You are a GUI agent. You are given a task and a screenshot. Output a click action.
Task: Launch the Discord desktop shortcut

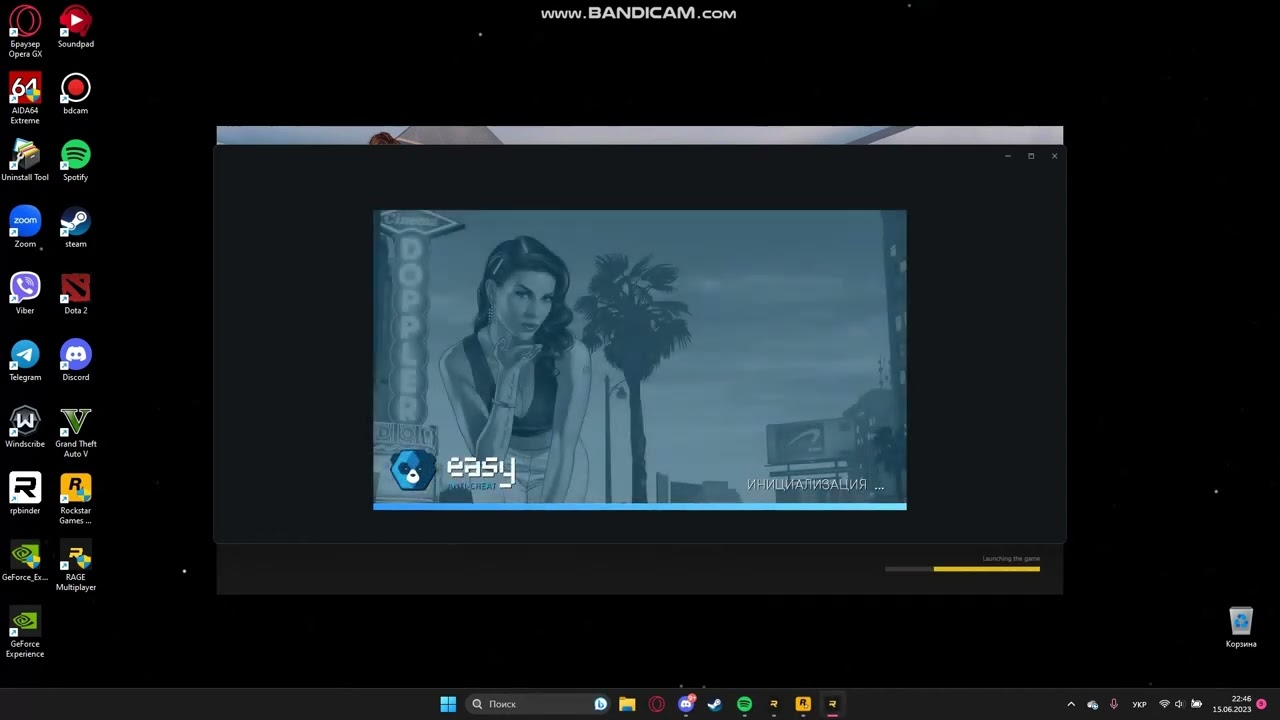pyautogui.click(x=76, y=361)
